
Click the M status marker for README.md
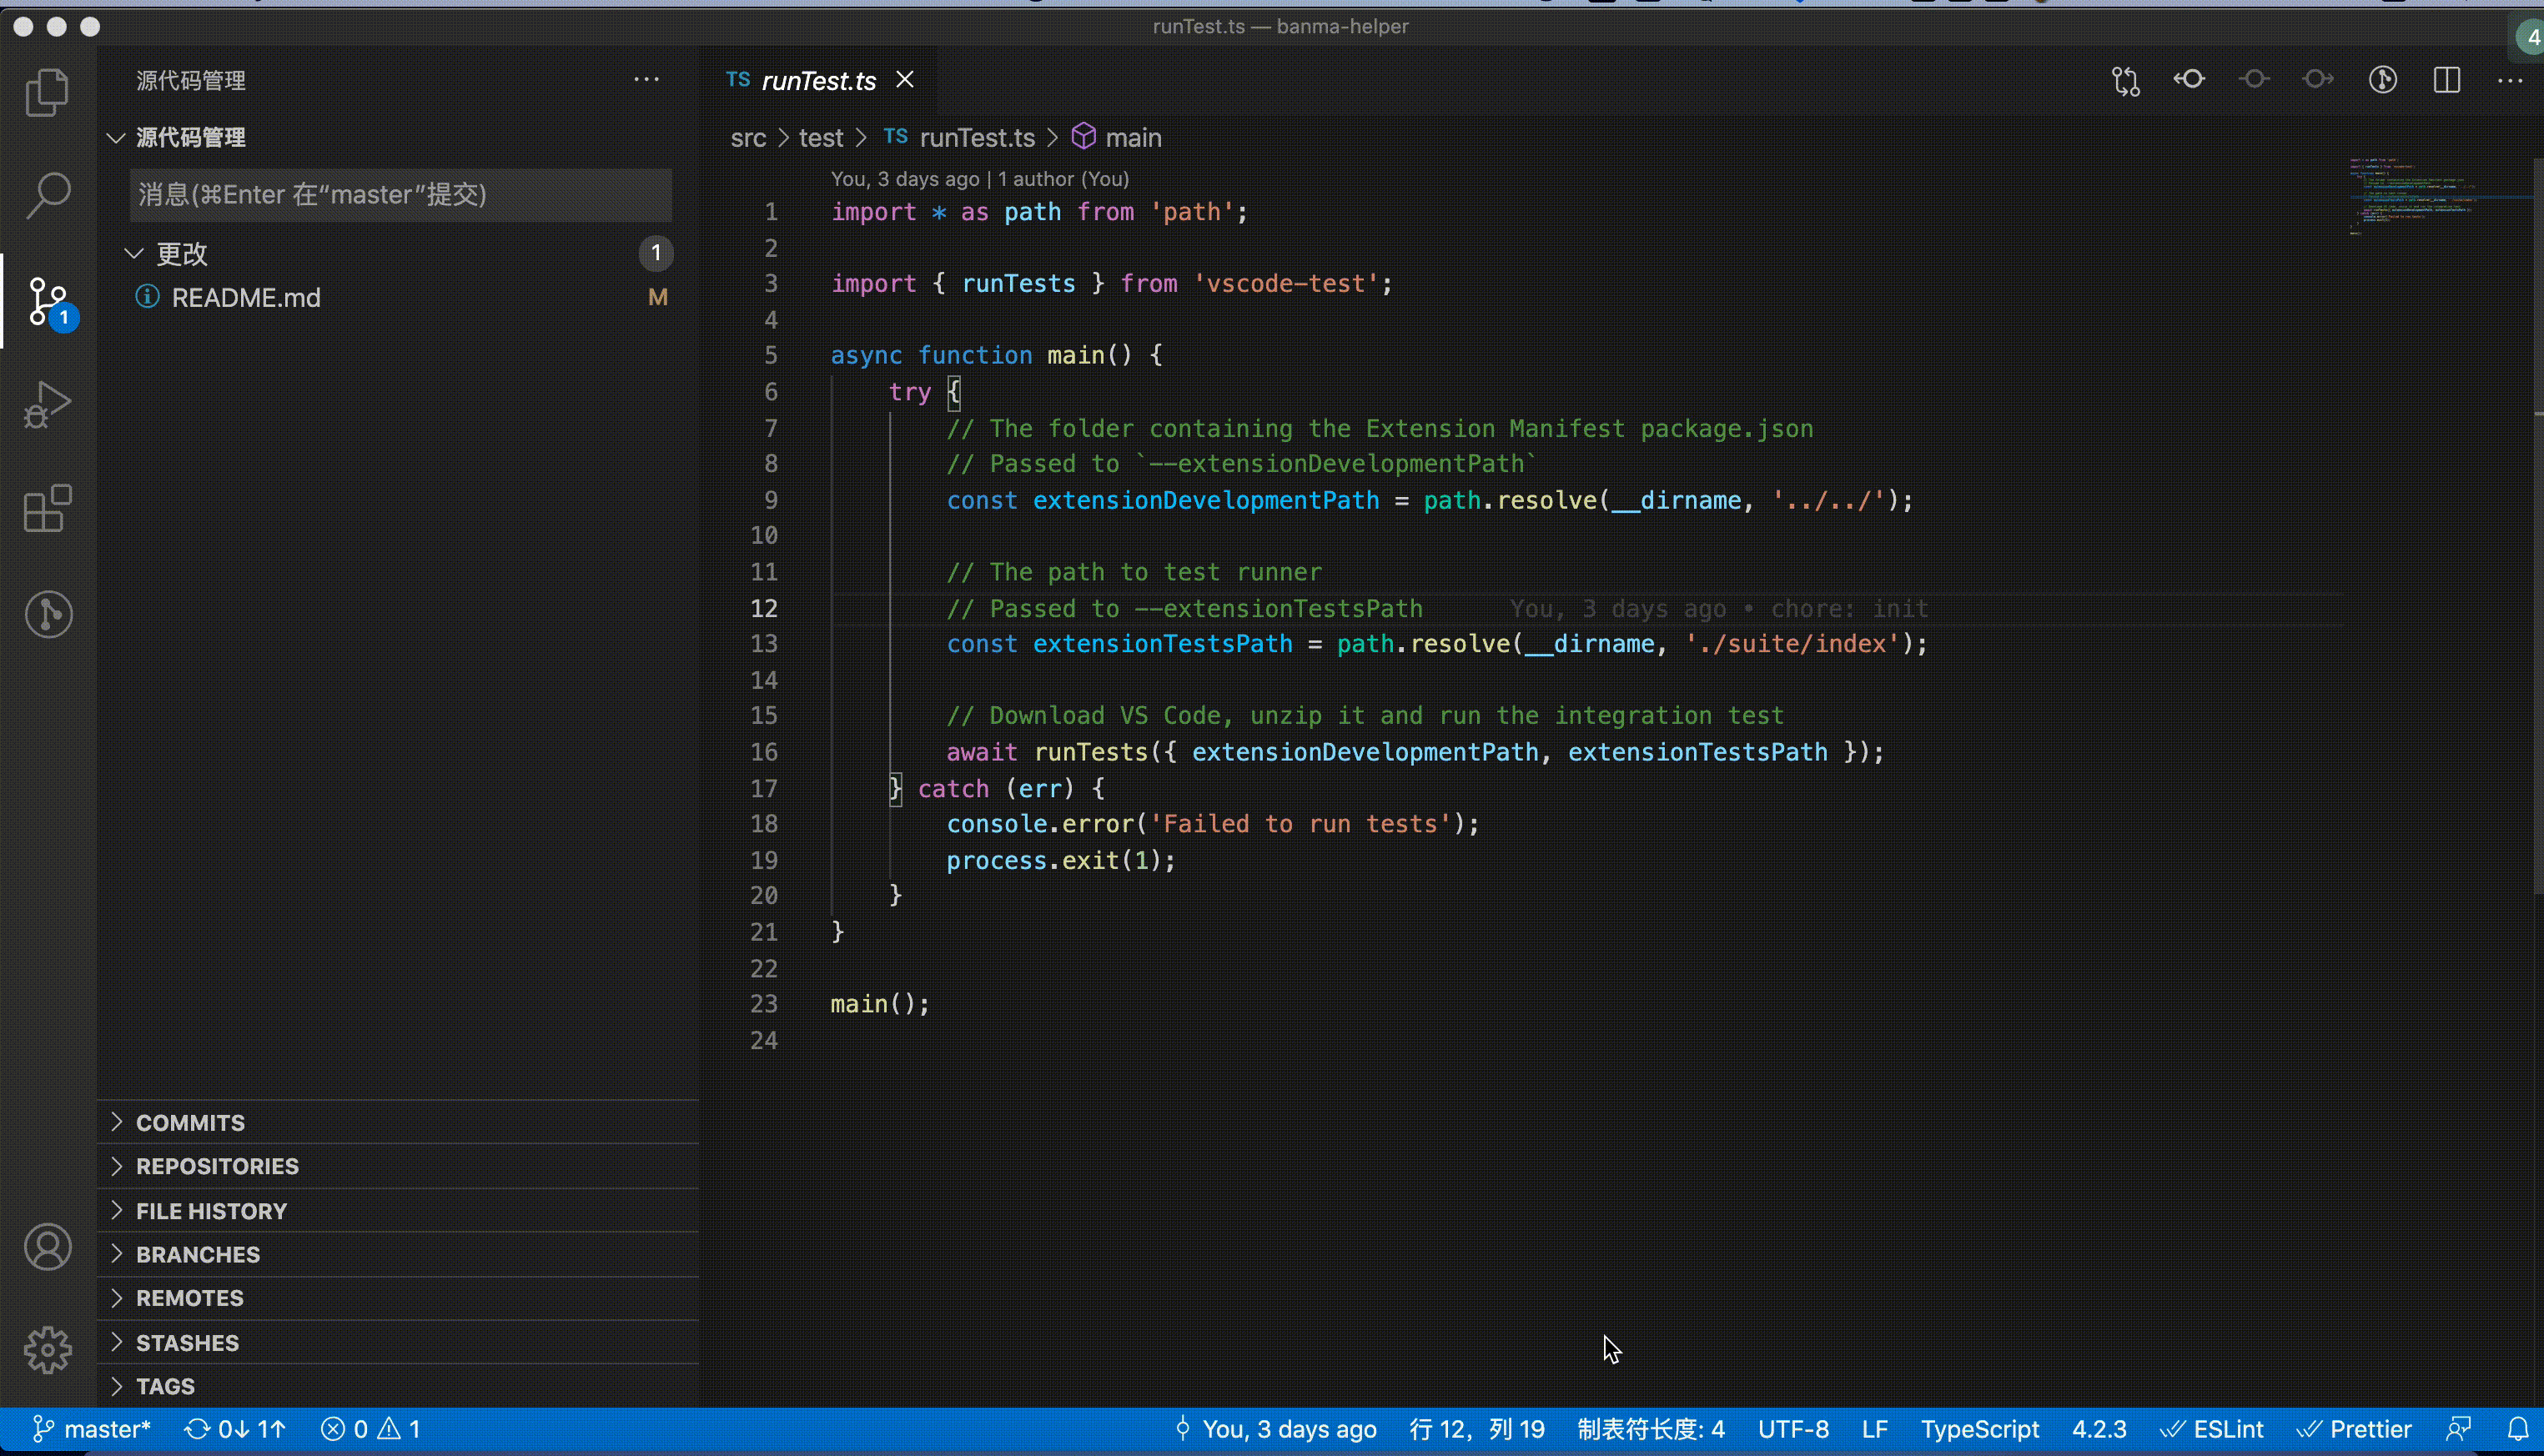click(658, 297)
